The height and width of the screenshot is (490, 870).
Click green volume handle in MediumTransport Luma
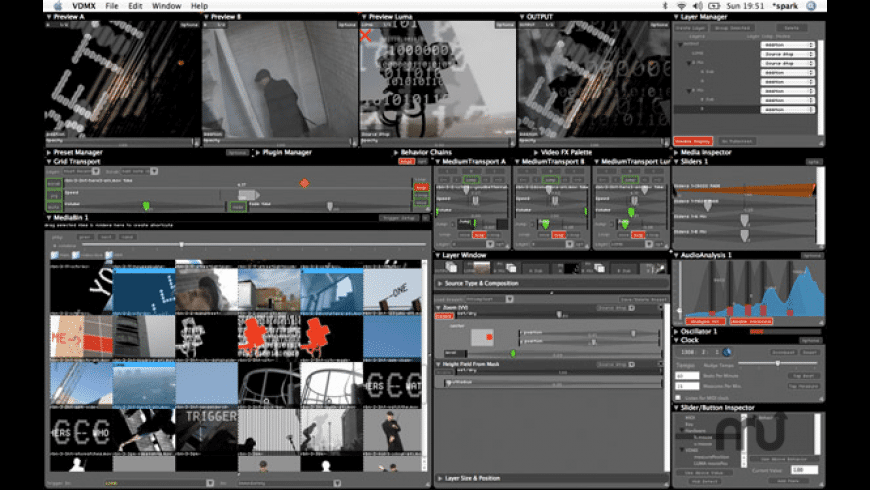(631, 212)
